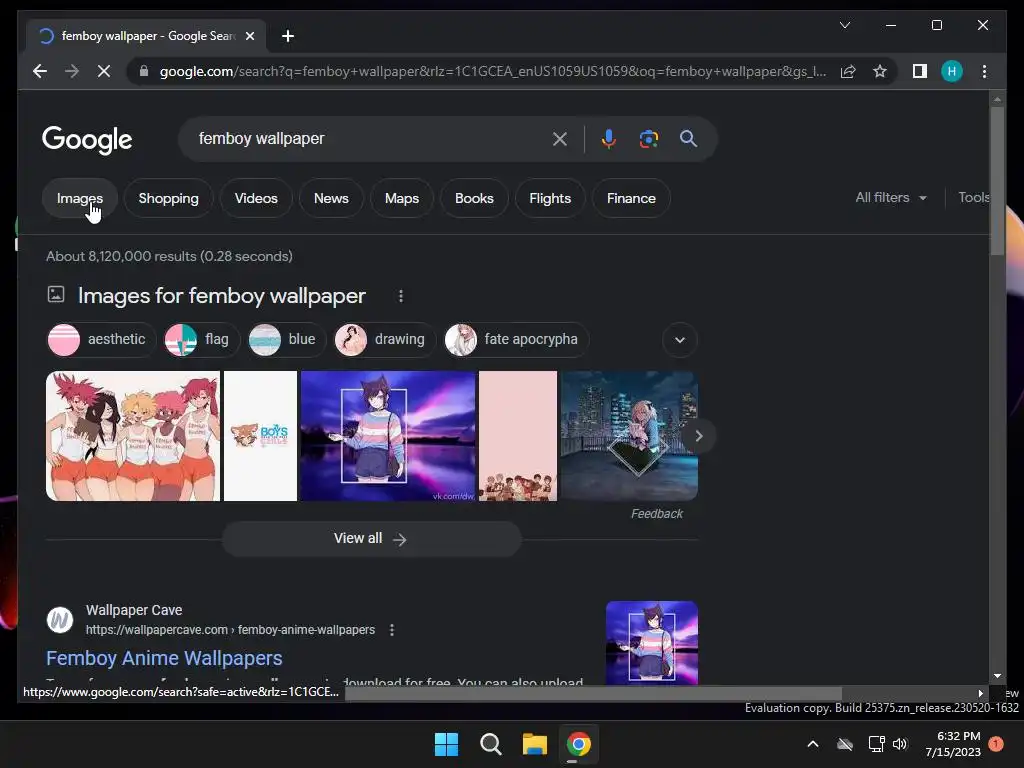Screen dimensions: 1024x768
Task: Search by image with Google Lens
Action: [x=648, y=138]
